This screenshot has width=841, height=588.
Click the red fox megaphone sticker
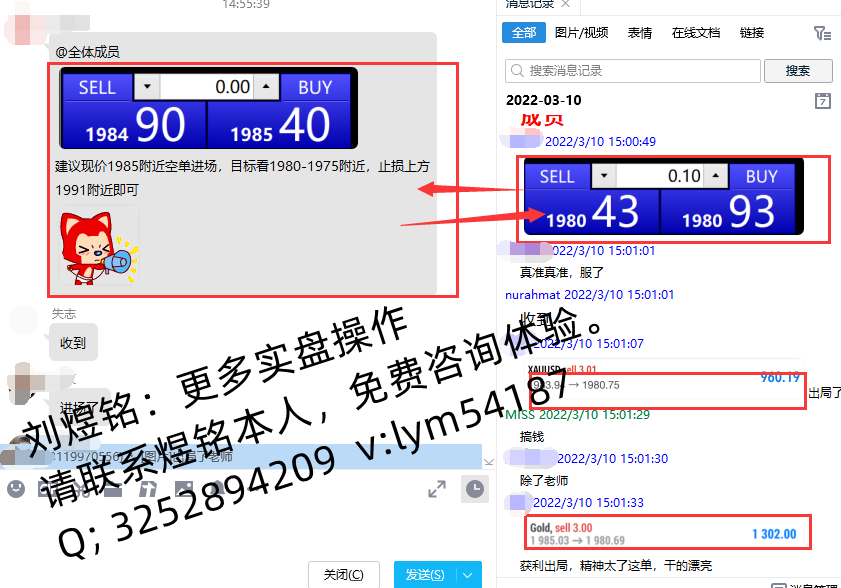click(x=97, y=246)
